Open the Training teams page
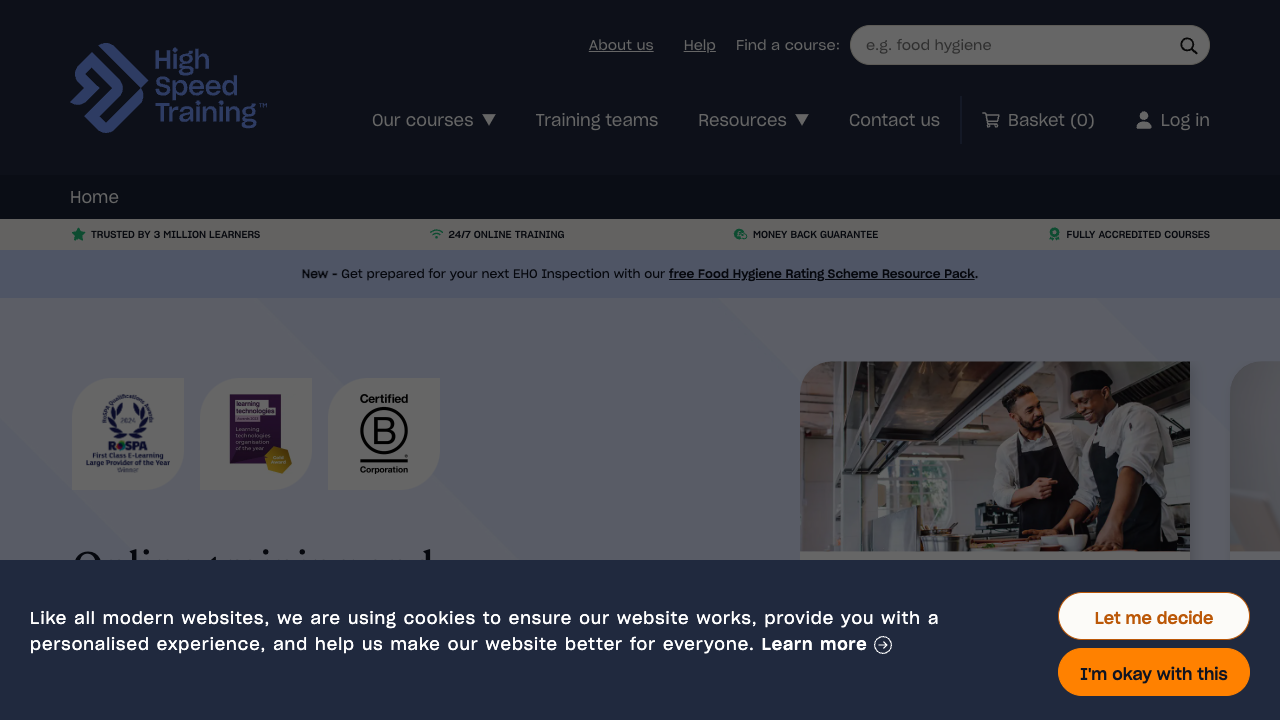1280x720 pixels. click(596, 120)
